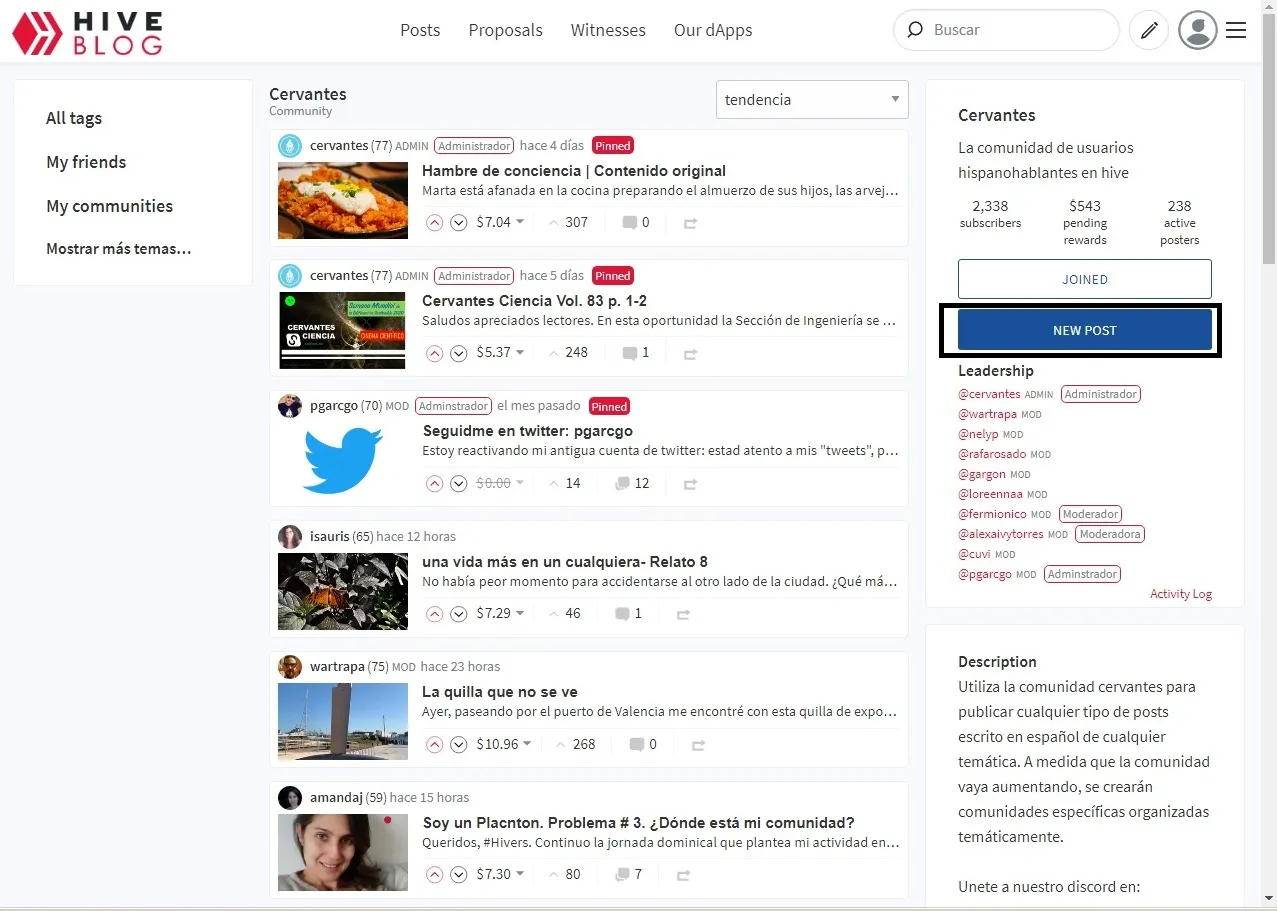1277x911 pixels.
Task: Select My communities in sidebar
Action: [109, 206]
